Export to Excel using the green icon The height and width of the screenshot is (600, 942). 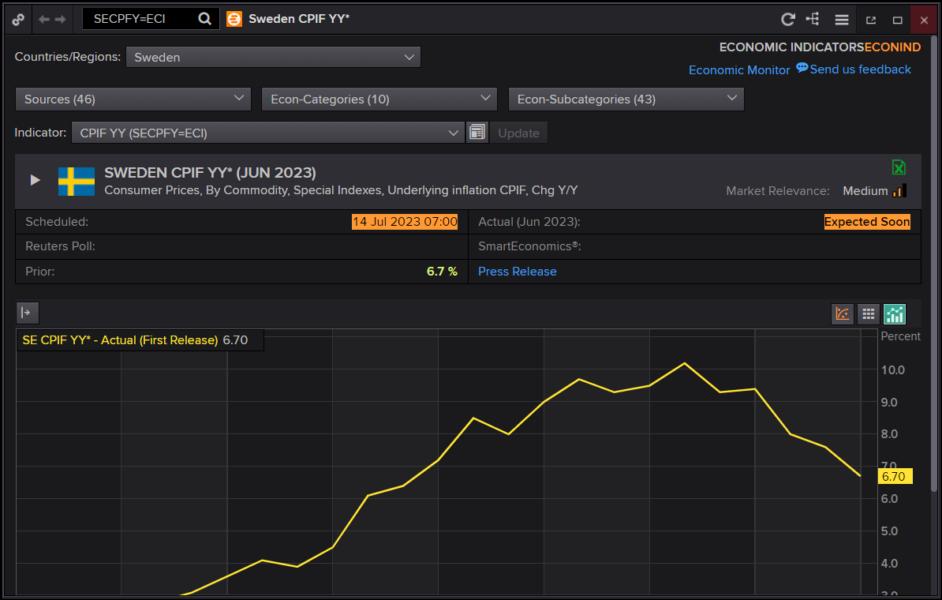[898, 168]
